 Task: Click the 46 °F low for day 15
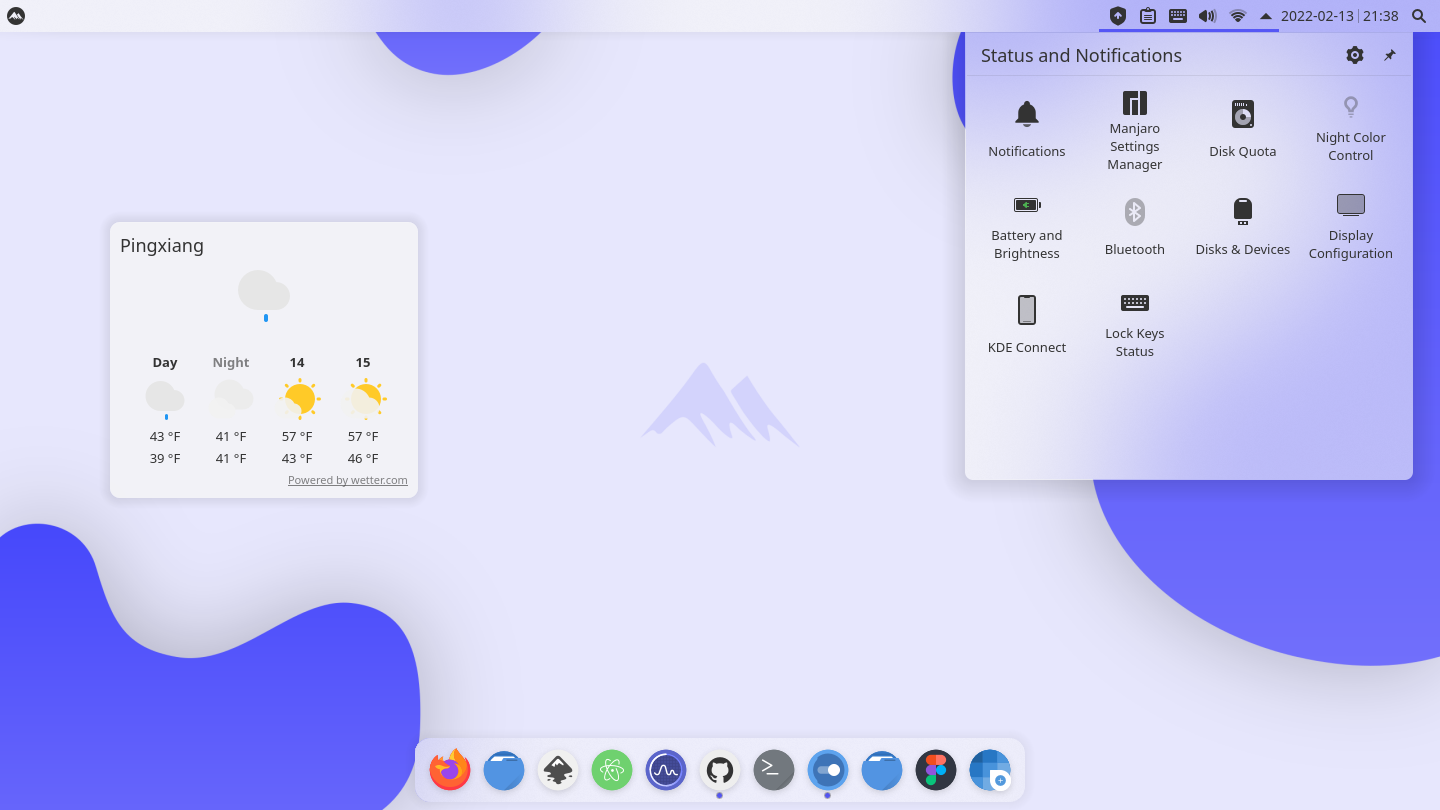(x=363, y=459)
